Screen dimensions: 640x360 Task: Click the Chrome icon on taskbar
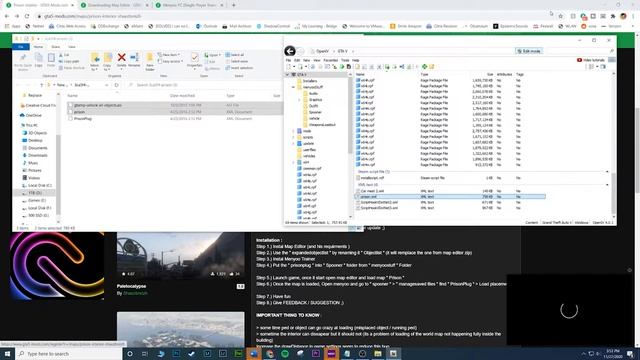pos(269,353)
